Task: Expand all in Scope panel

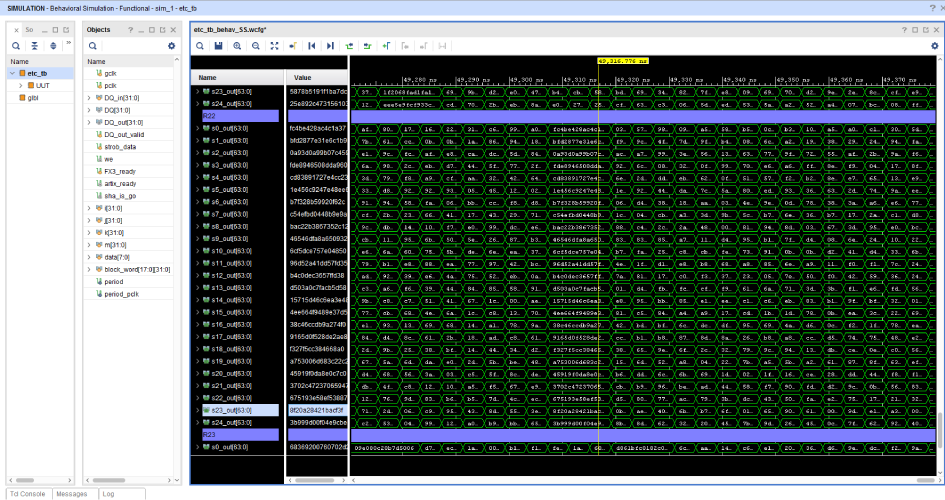Action: pos(53,46)
